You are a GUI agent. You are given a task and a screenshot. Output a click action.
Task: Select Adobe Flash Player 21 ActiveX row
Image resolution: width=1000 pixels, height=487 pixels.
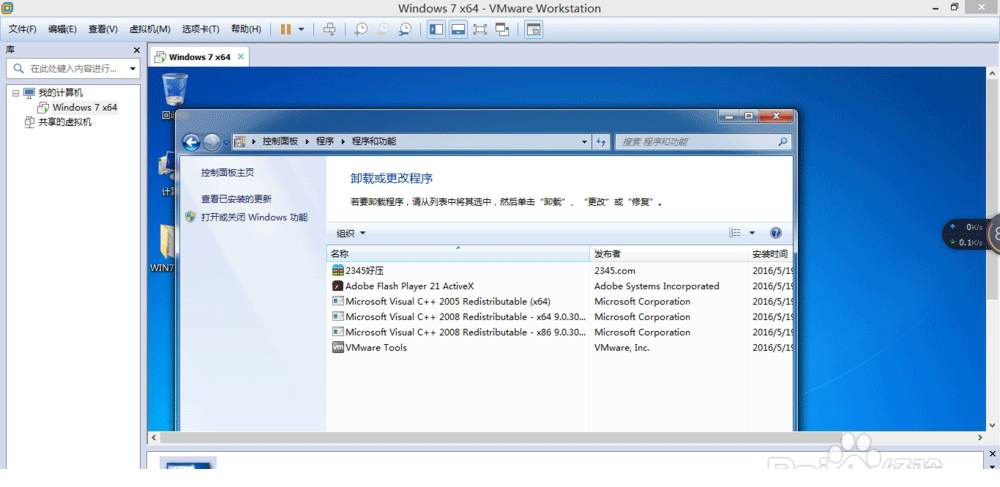point(560,286)
